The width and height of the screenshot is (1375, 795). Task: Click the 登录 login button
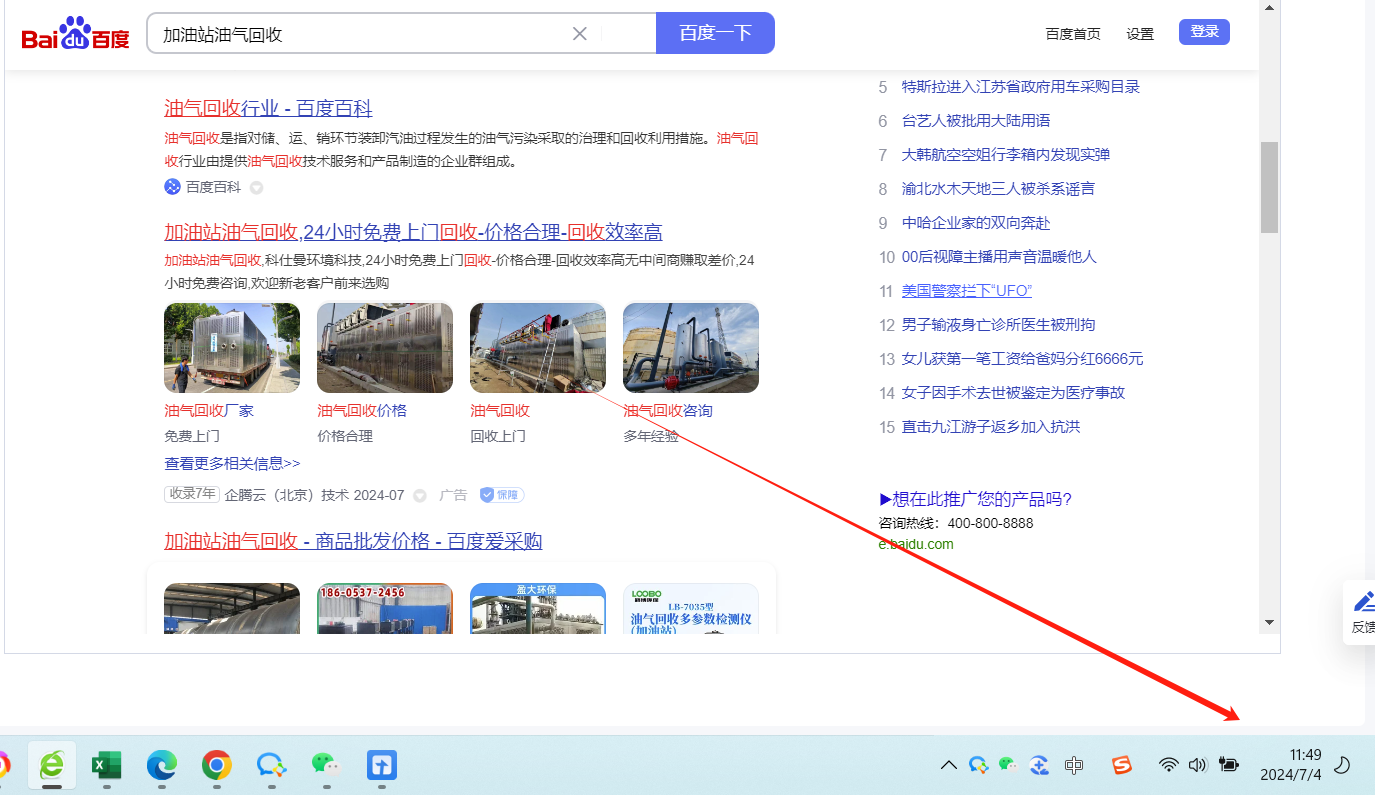click(x=1204, y=32)
